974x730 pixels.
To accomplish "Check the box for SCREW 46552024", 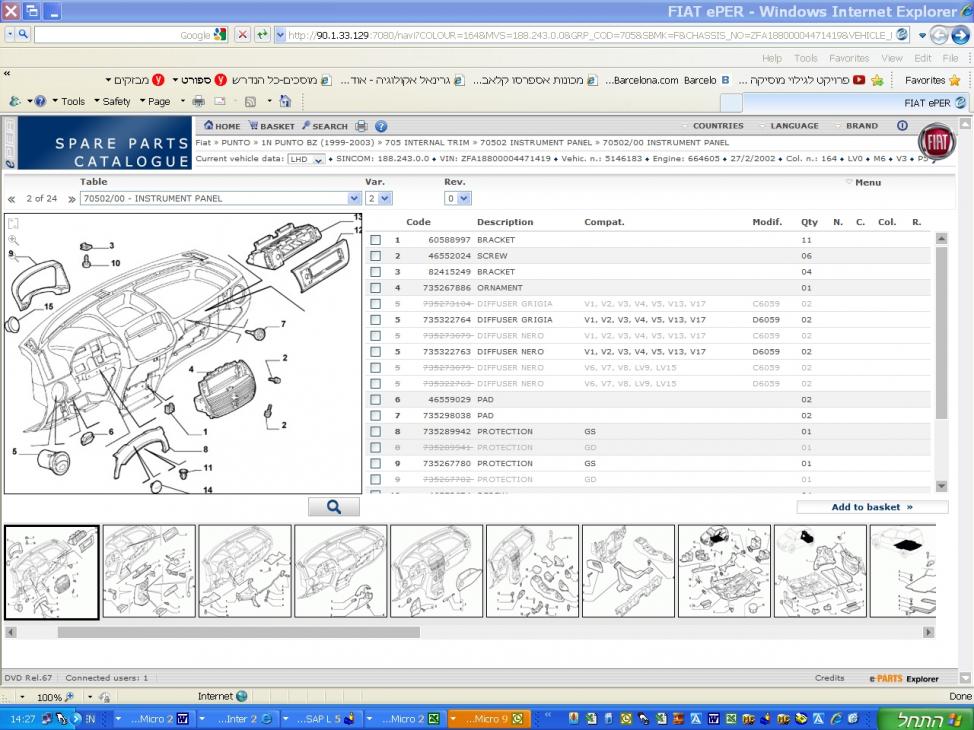I will pos(375,256).
